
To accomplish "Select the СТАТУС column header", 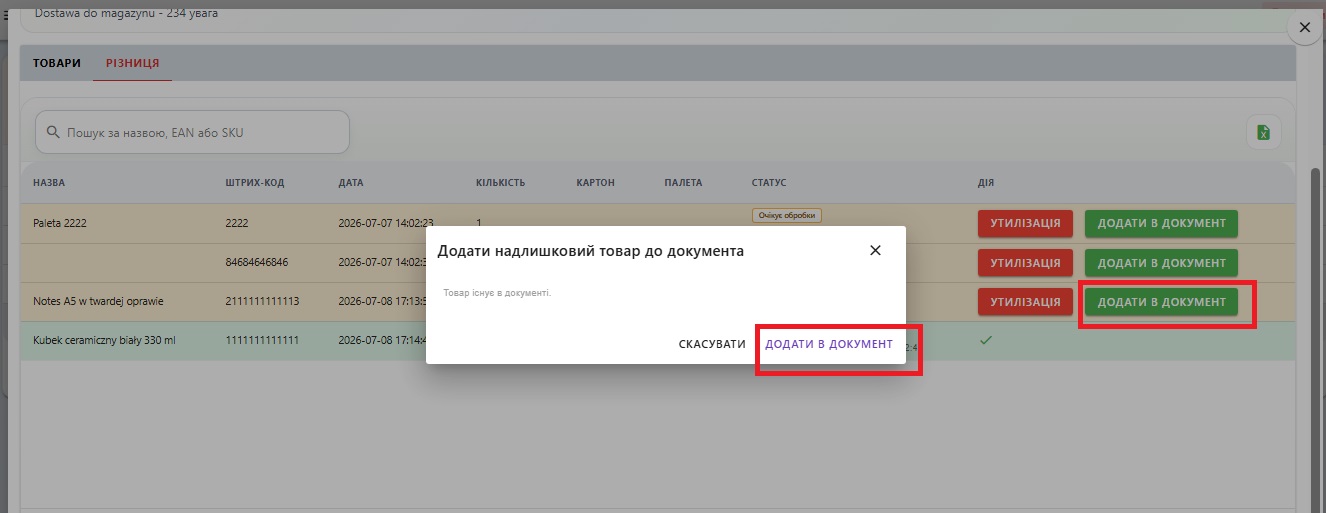I will pos(769,183).
